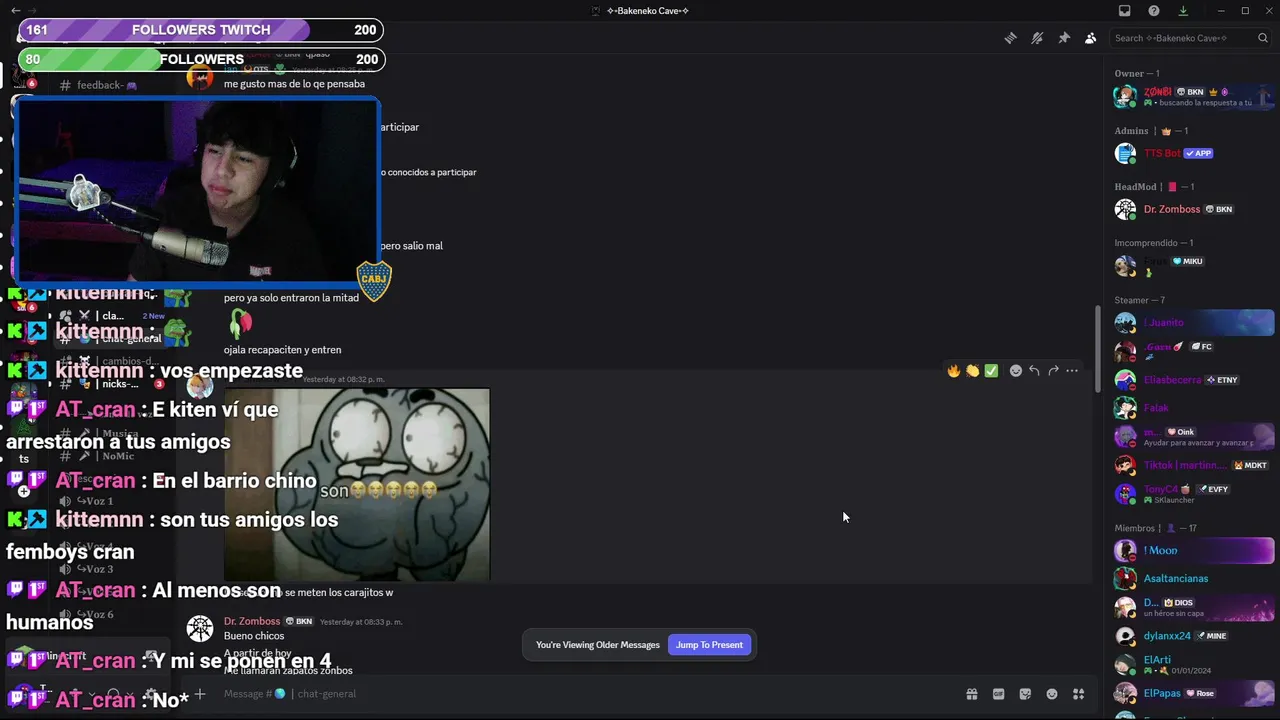Open the Help question mark icon

point(1154,11)
